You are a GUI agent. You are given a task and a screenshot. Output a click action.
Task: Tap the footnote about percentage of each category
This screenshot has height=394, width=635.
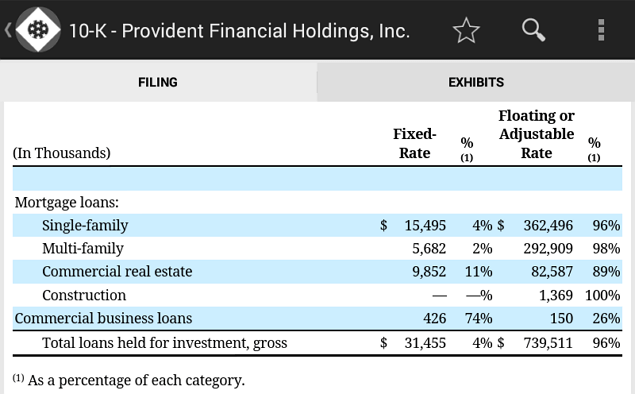click(129, 380)
